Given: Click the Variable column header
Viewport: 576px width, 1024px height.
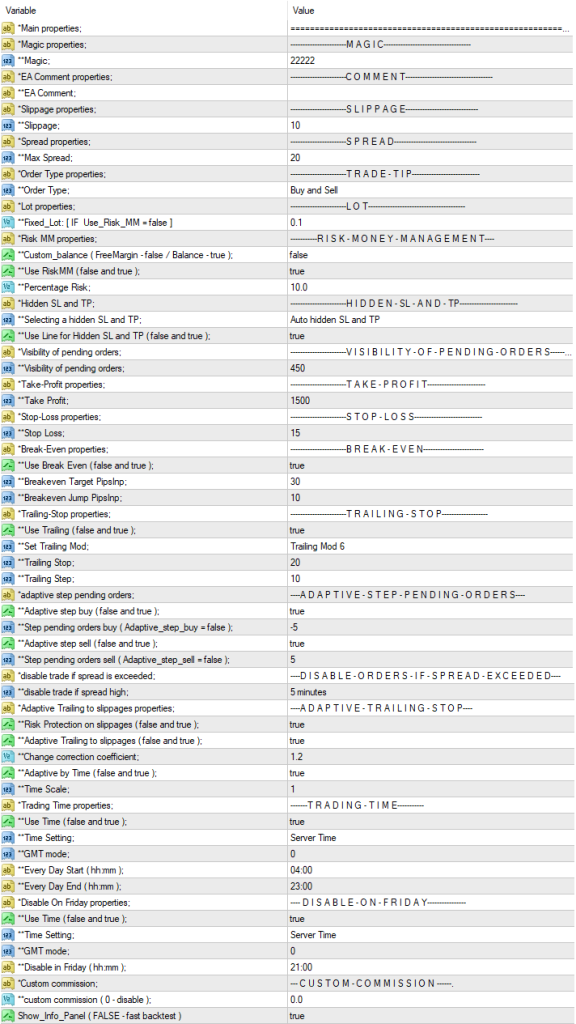Looking at the screenshot, I should click(144, 10).
